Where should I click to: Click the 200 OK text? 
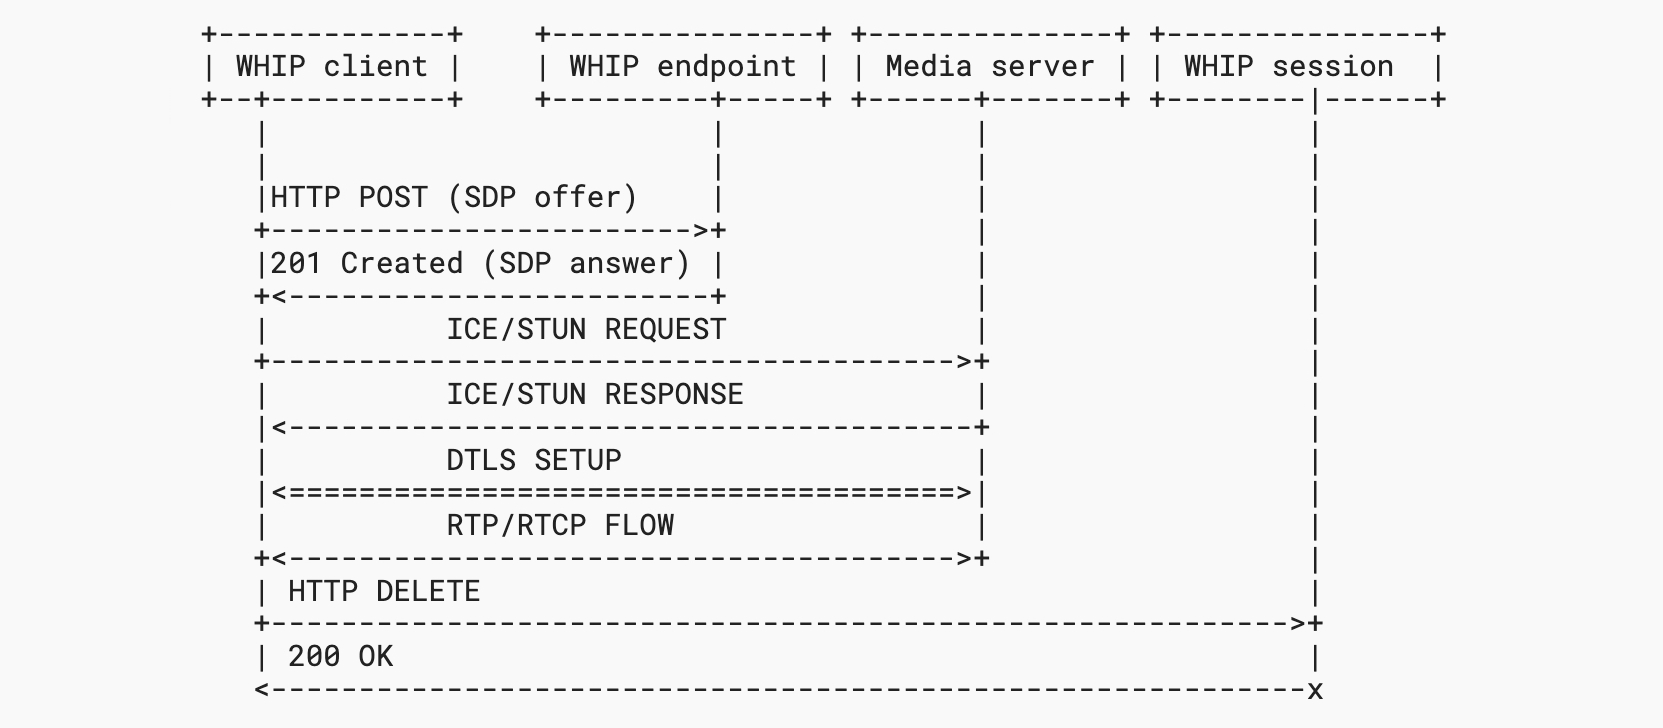coord(340,657)
